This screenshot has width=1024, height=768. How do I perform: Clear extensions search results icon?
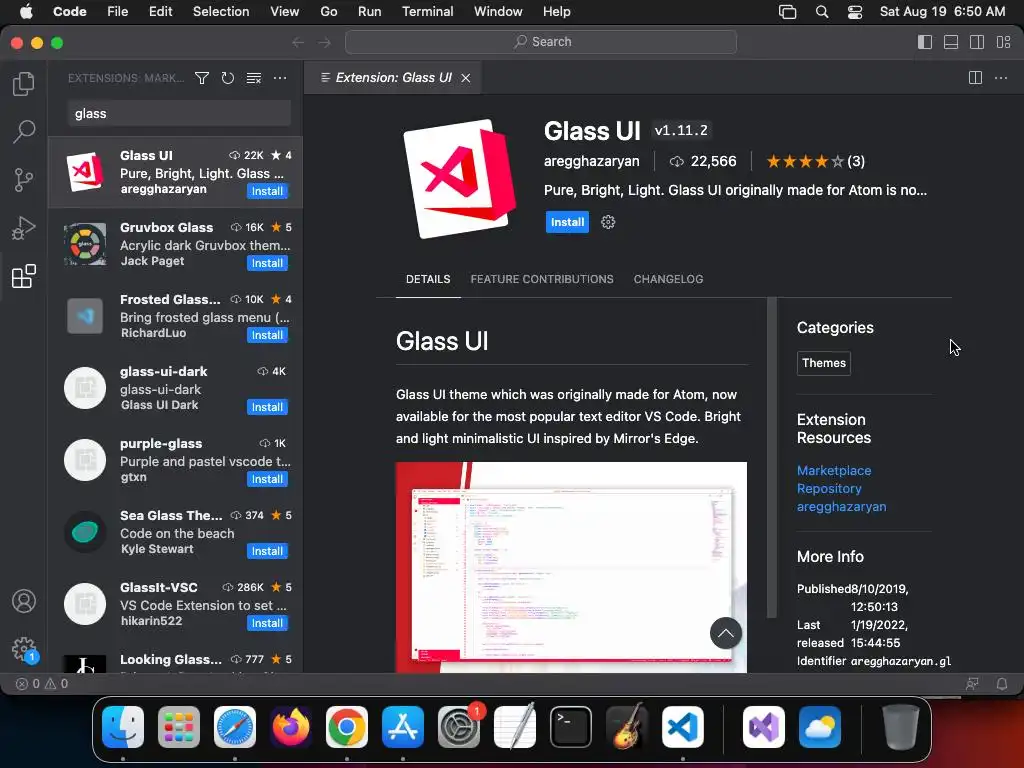point(253,78)
